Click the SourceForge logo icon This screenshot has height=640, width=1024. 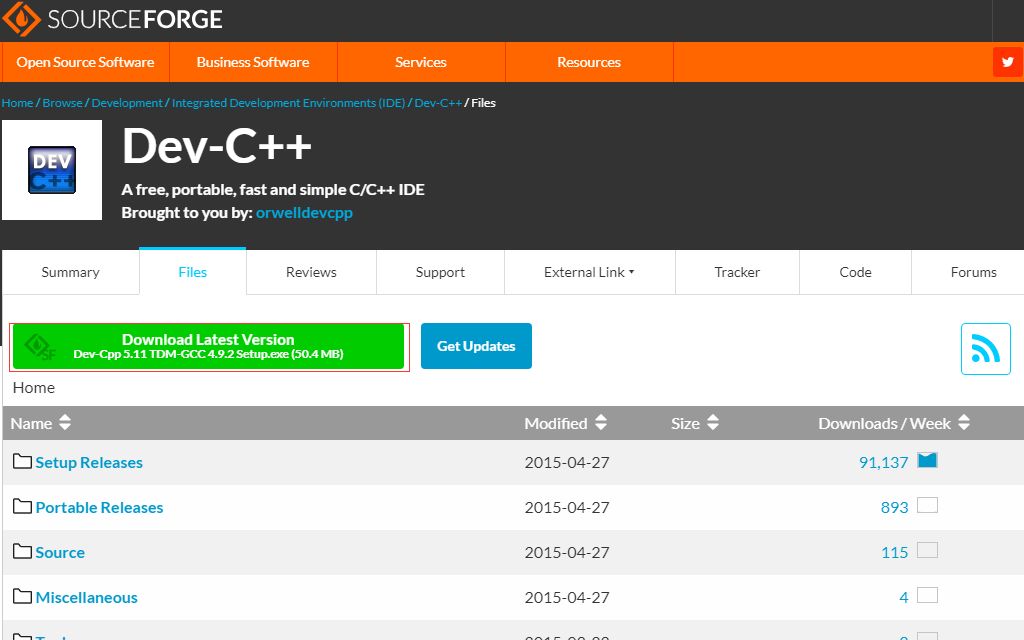tap(22, 18)
